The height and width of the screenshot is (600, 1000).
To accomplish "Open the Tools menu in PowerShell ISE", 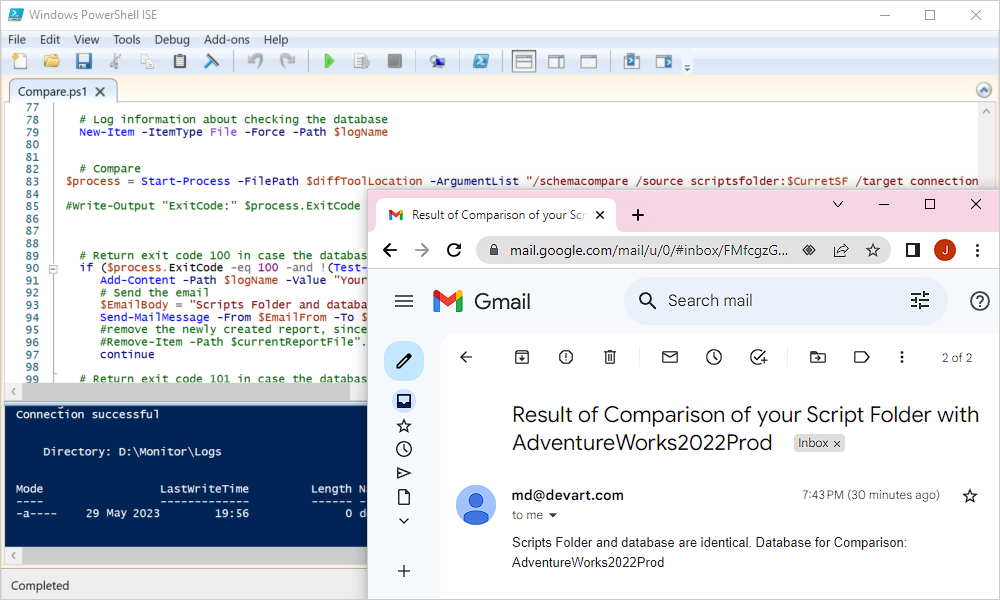I will [x=126, y=40].
